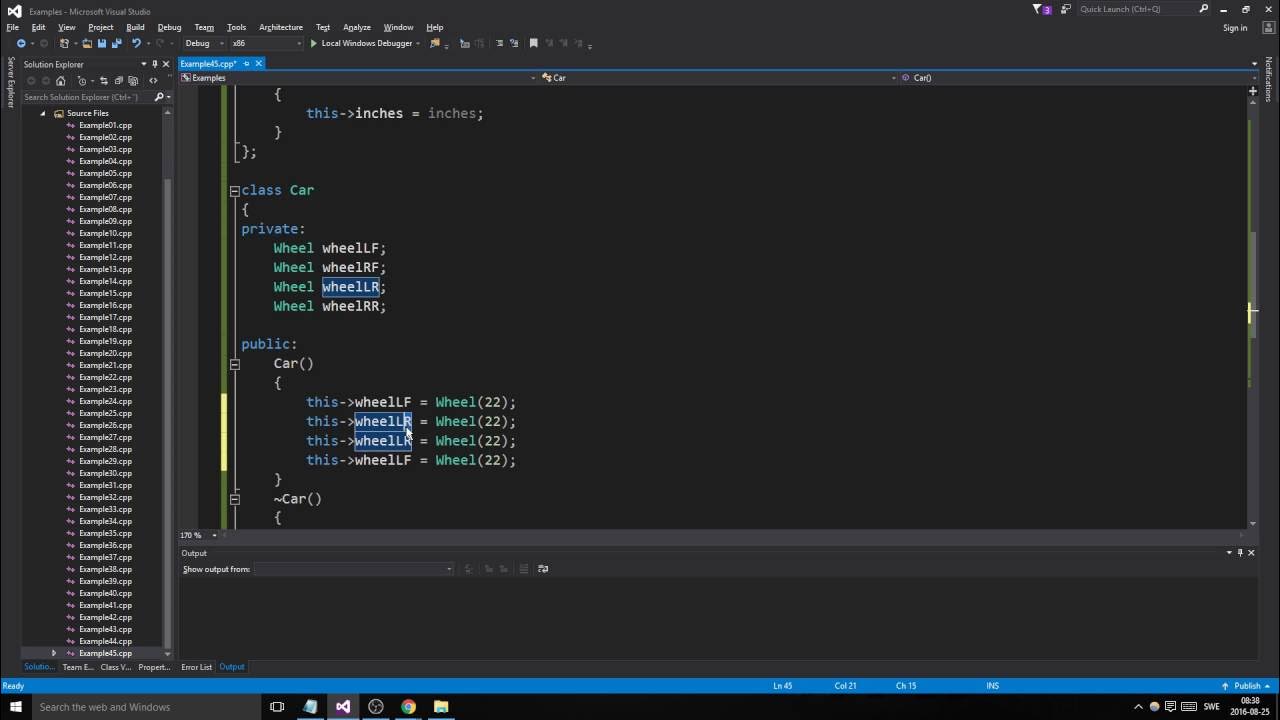Click the Windows Start button
This screenshot has width=1280, height=720.
[x=15, y=707]
